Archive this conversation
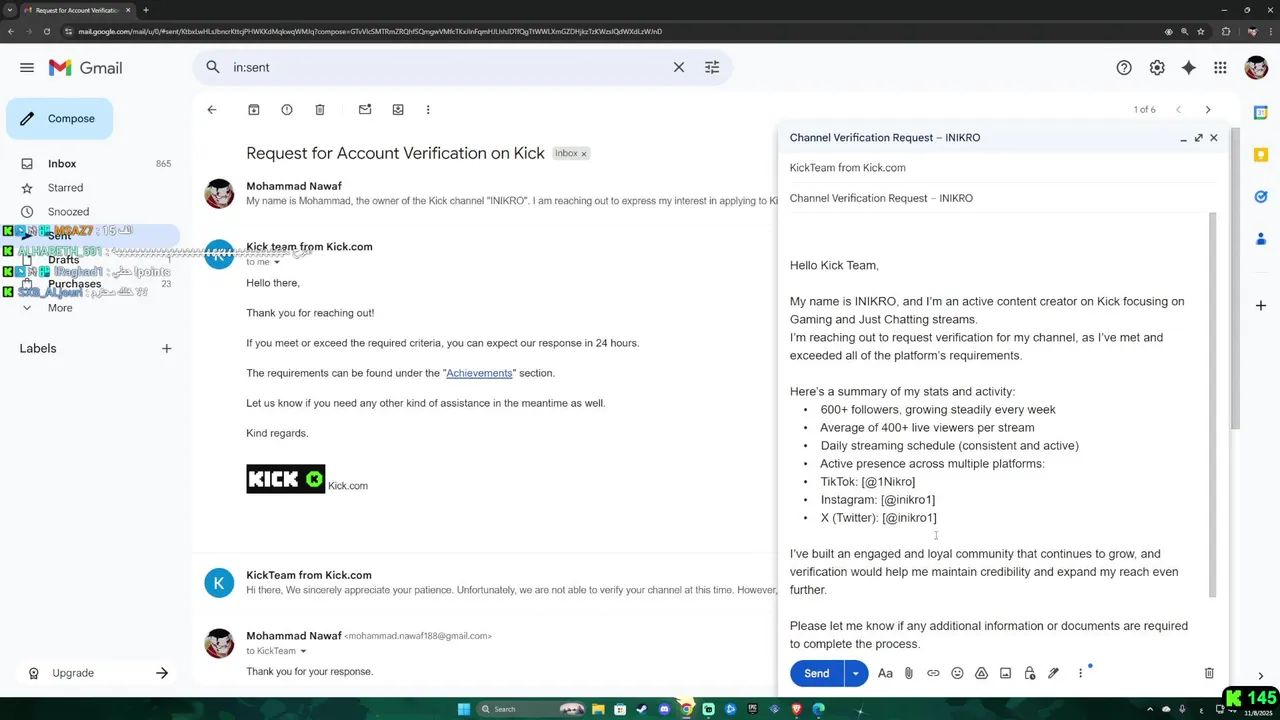Viewport: 1280px width, 720px height. pos(254,110)
